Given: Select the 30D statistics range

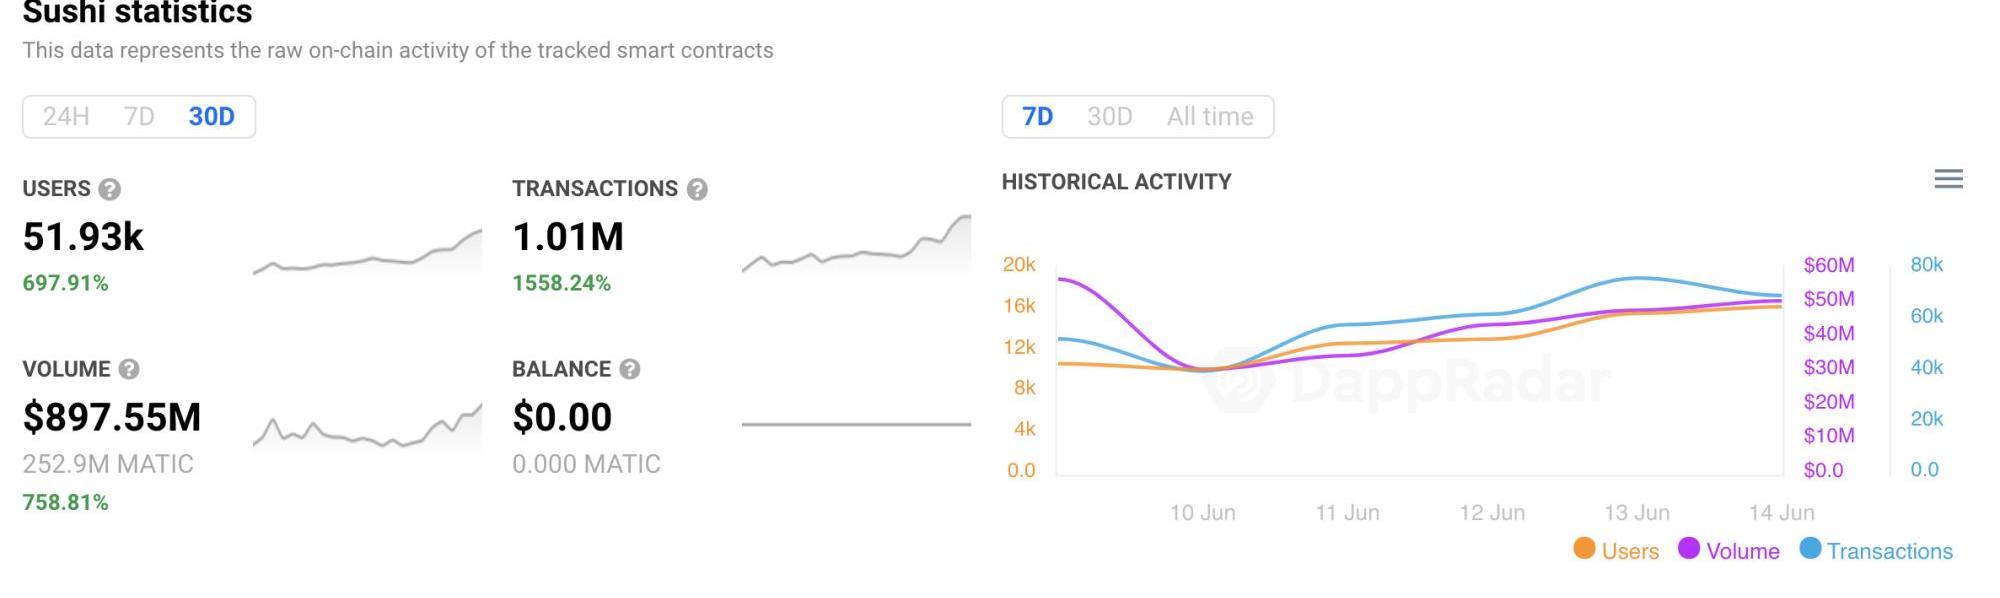Looking at the screenshot, I should (212, 117).
